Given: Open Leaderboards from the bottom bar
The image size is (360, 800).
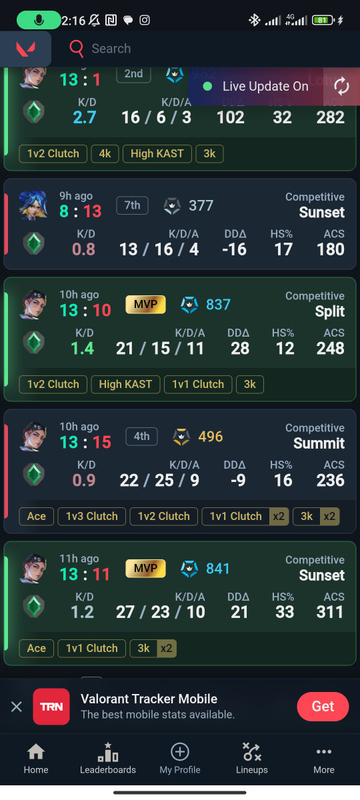Looking at the screenshot, I should pyautogui.click(x=108, y=758).
